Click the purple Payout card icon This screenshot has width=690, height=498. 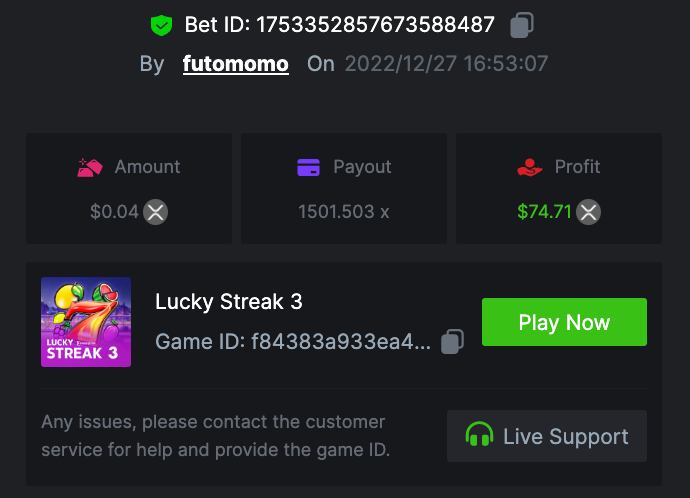pyautogui.click(x=308, y=167)
